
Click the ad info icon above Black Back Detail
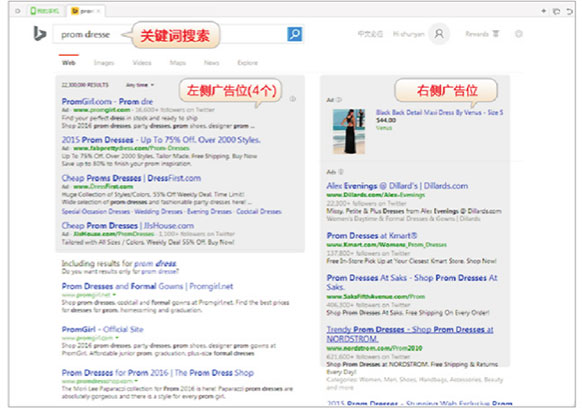point(339,100)
